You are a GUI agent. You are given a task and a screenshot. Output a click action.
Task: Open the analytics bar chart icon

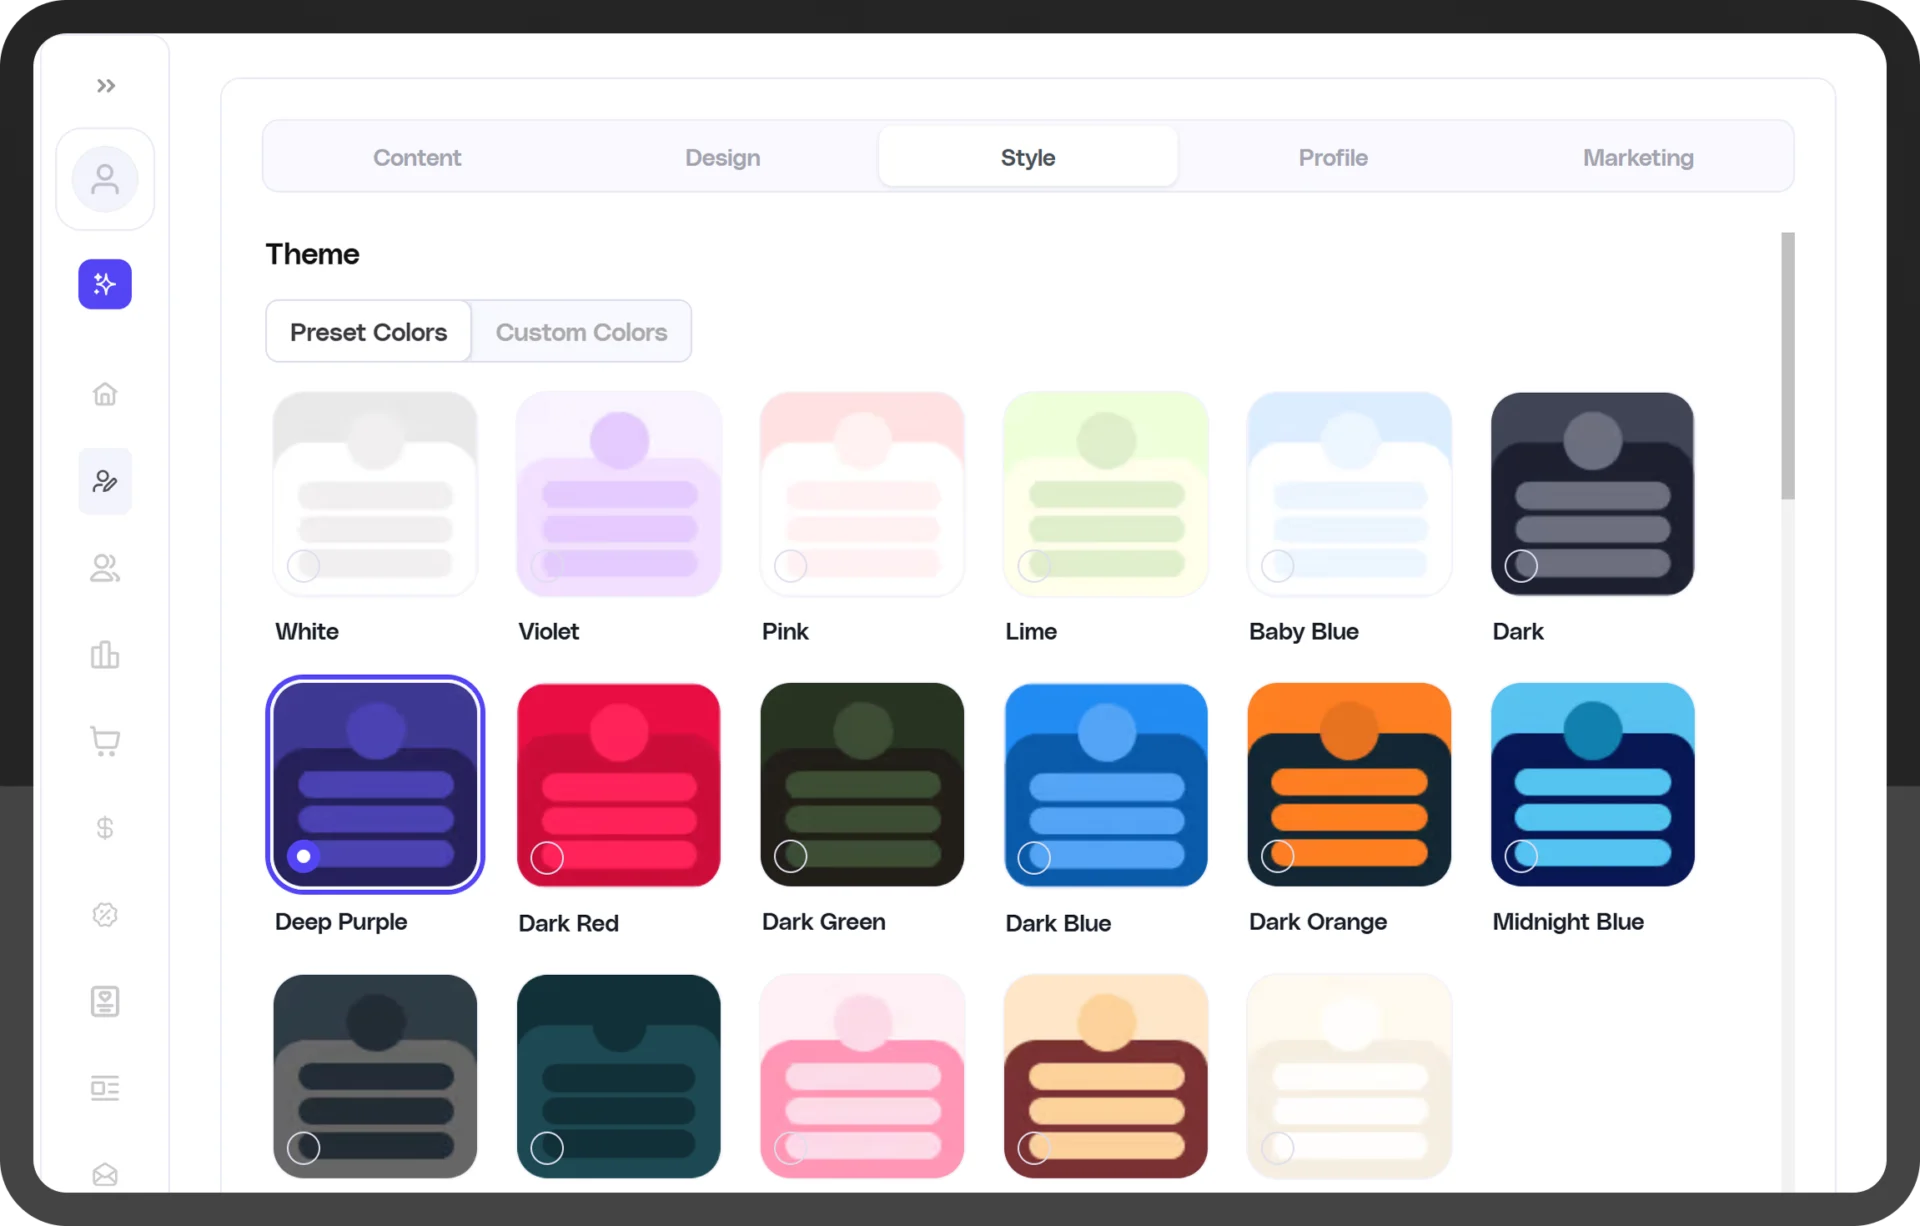(x=105, y=655)
